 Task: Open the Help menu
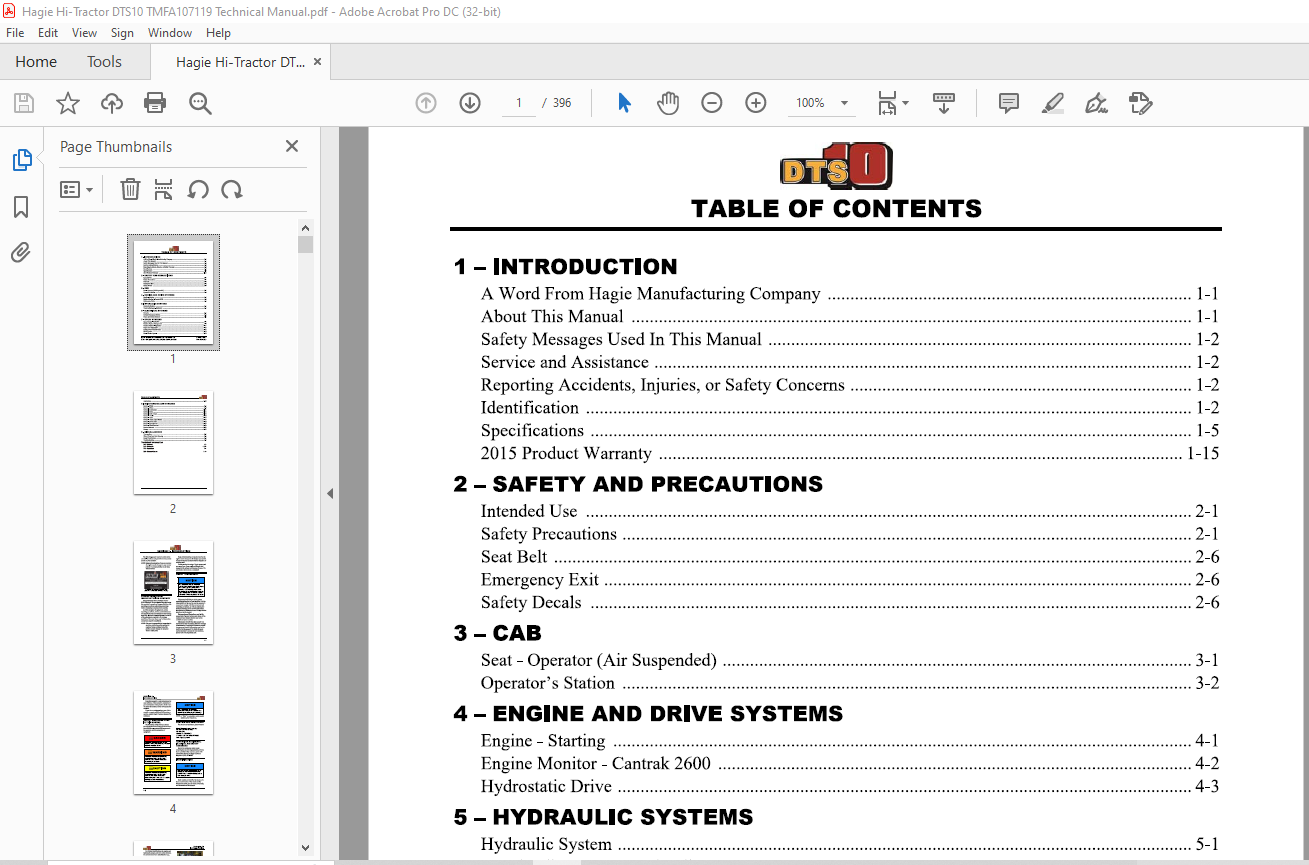tap(218, 33)
